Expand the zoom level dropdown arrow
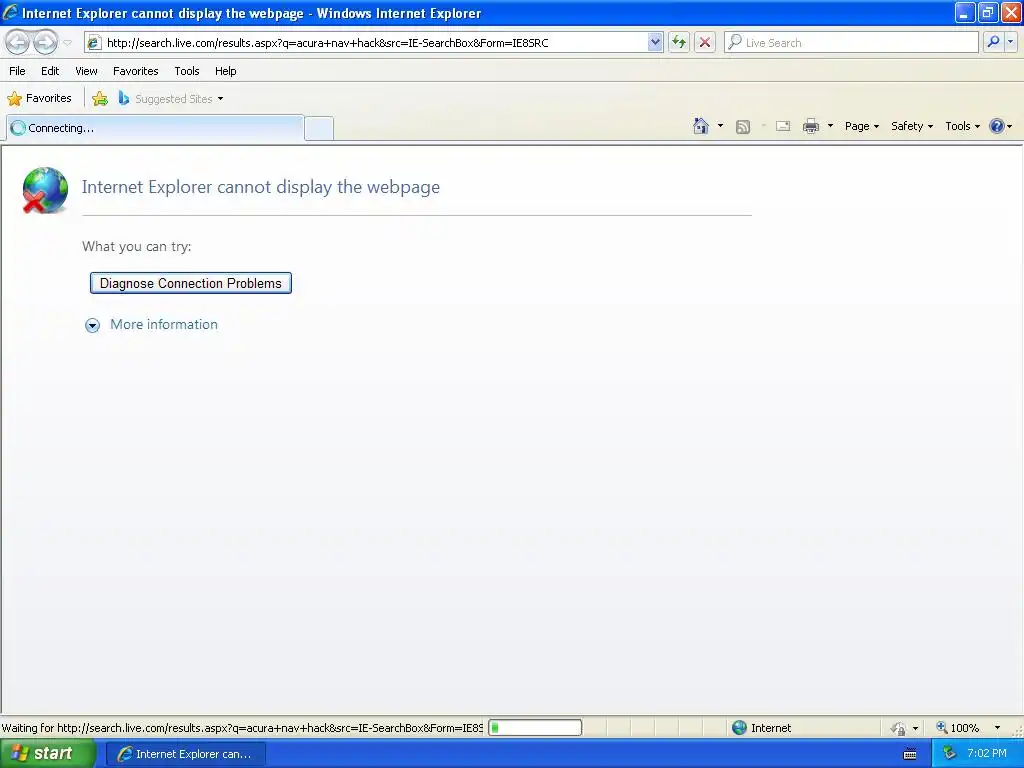 point(997,728)
